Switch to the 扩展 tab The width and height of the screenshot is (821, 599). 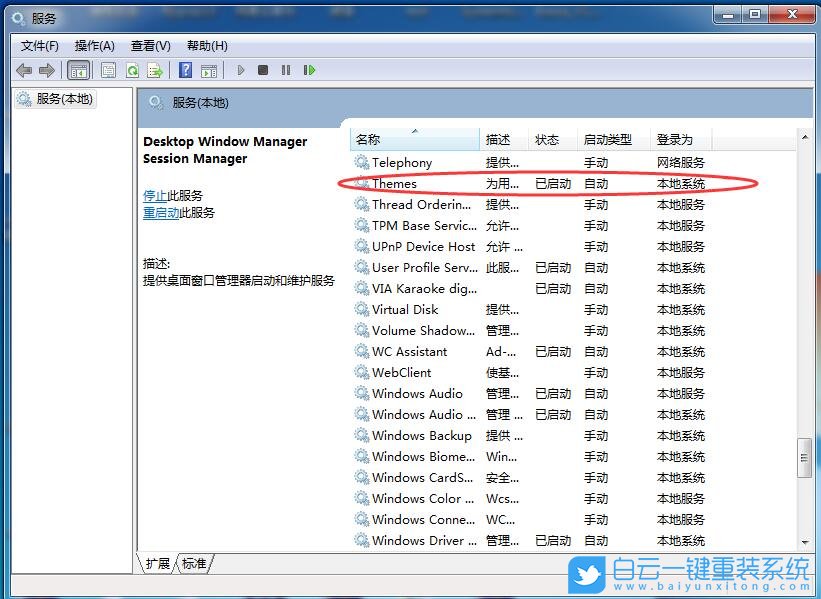(157, 563)
